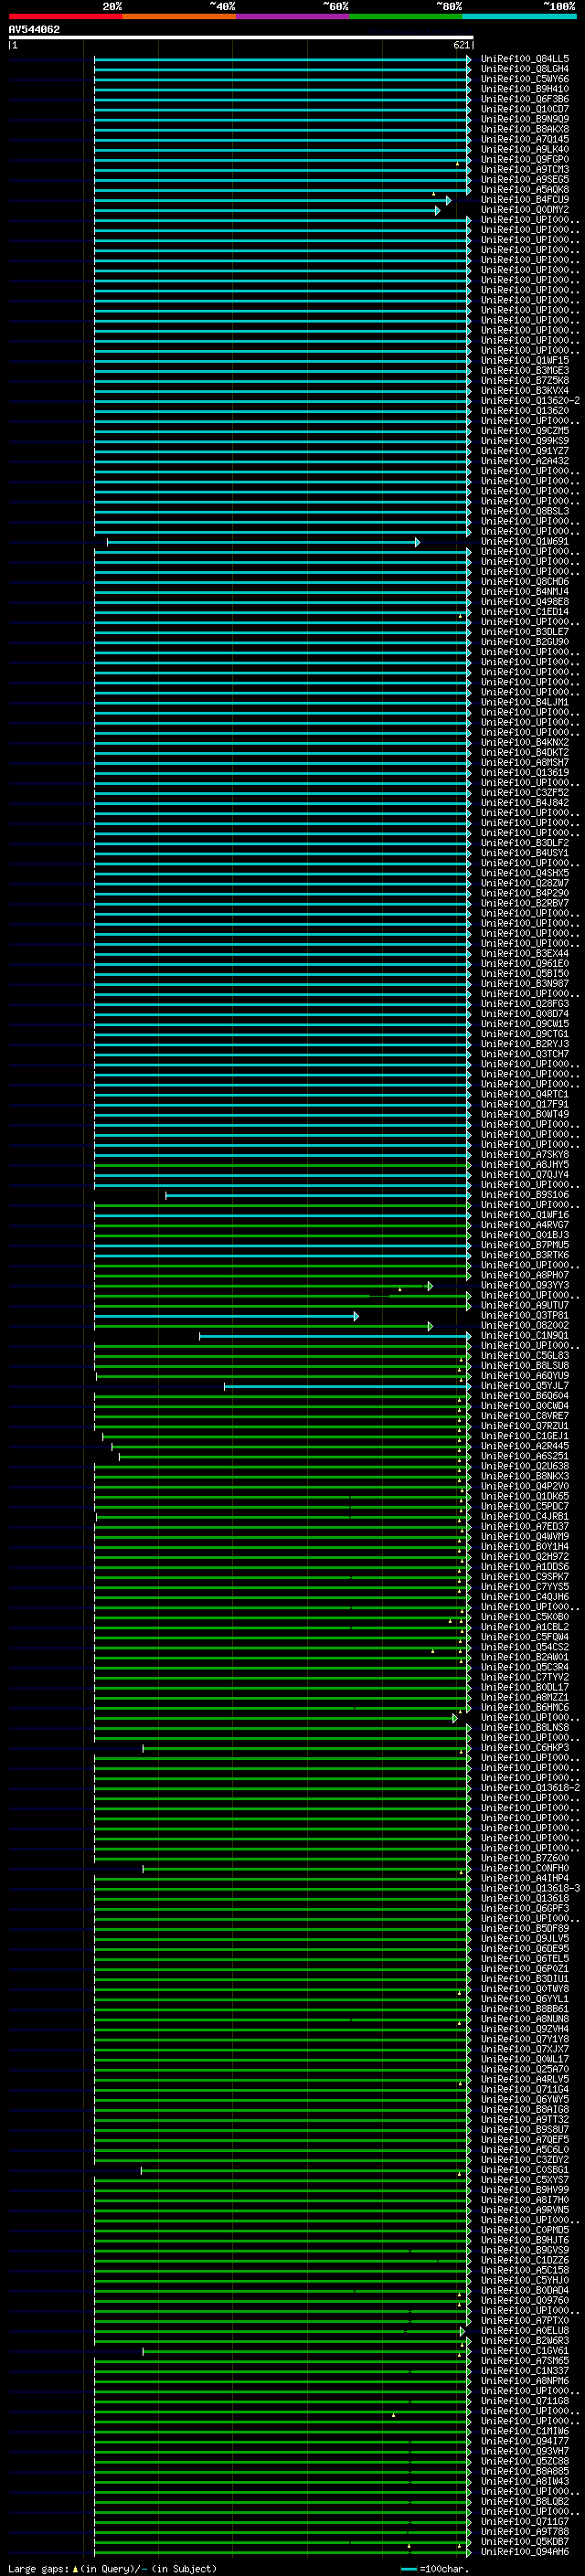This screenshot has width=585, height=2576.
Task: Select hit UniRef100_A8PH07
Action: (525, 1275)
